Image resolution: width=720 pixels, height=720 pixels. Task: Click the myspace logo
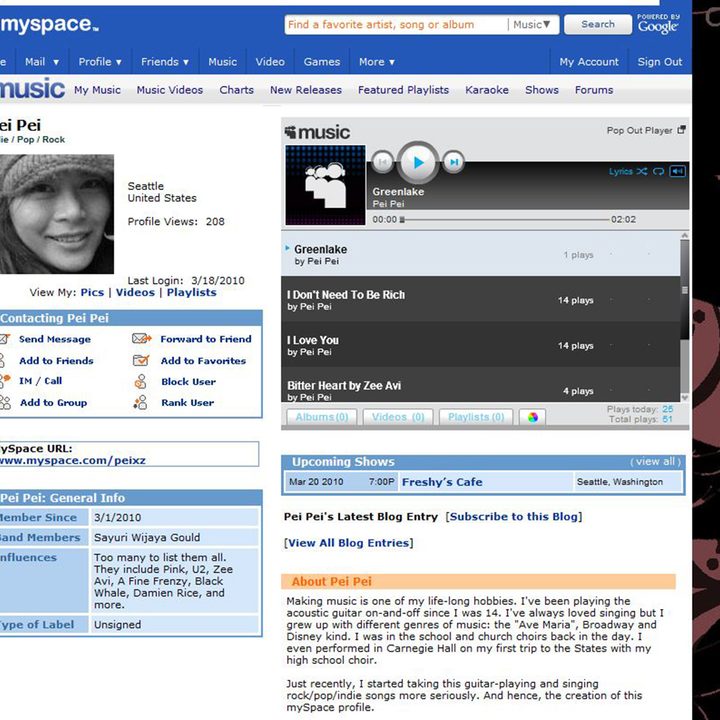click(48, 24)
